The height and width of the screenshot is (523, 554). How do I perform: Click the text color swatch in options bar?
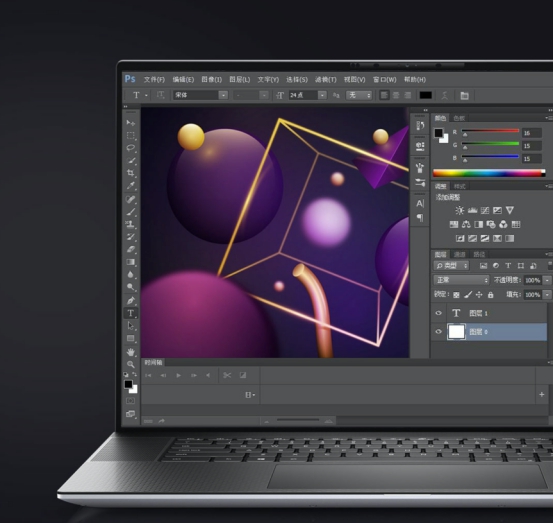[425, 95]
